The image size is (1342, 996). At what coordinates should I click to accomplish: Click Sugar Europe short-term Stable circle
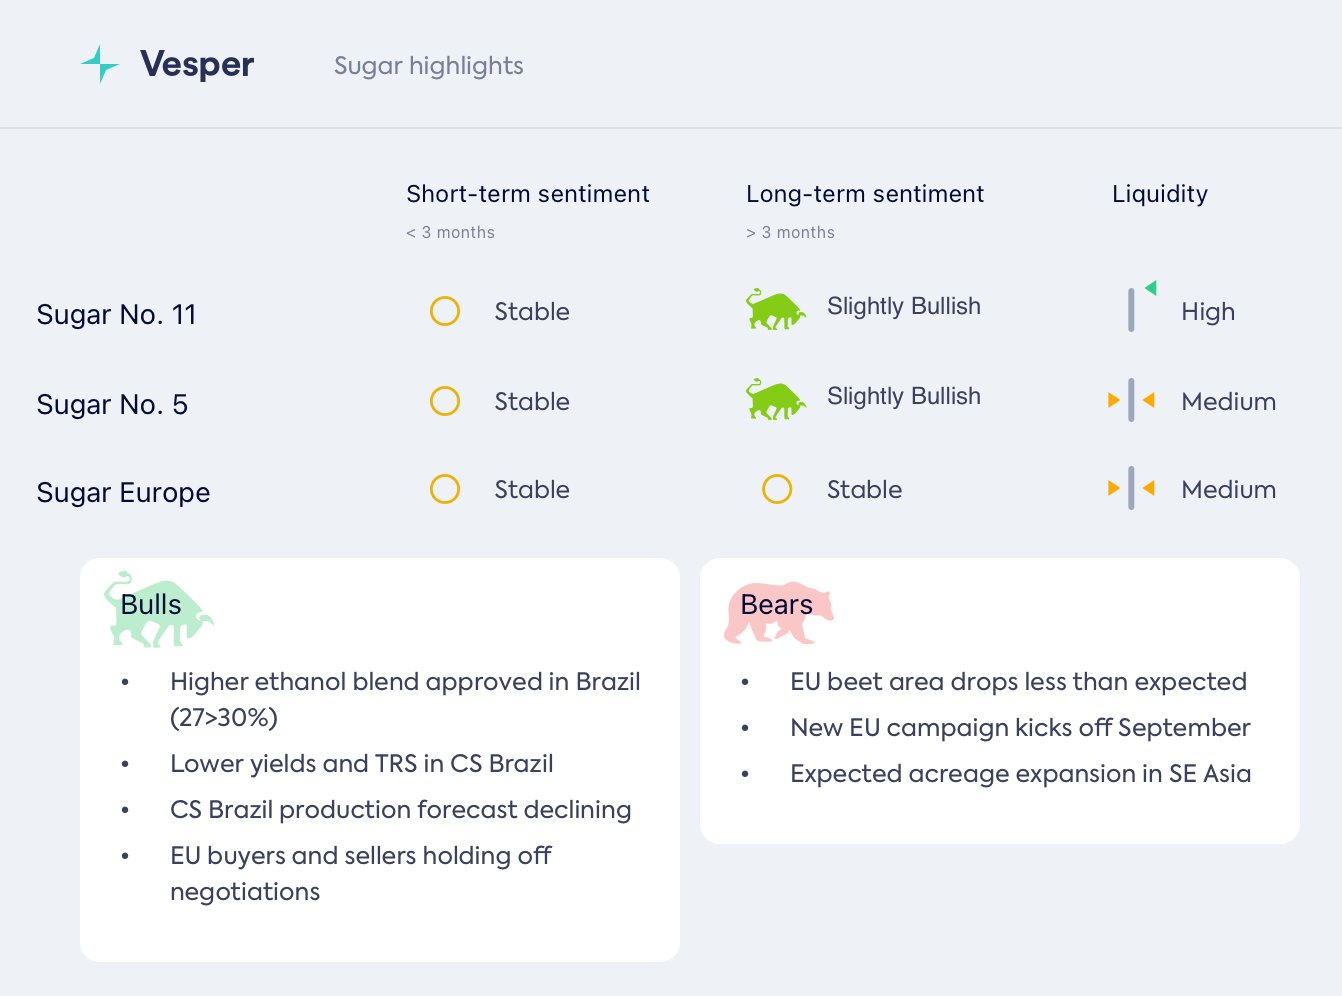(445, 489)
